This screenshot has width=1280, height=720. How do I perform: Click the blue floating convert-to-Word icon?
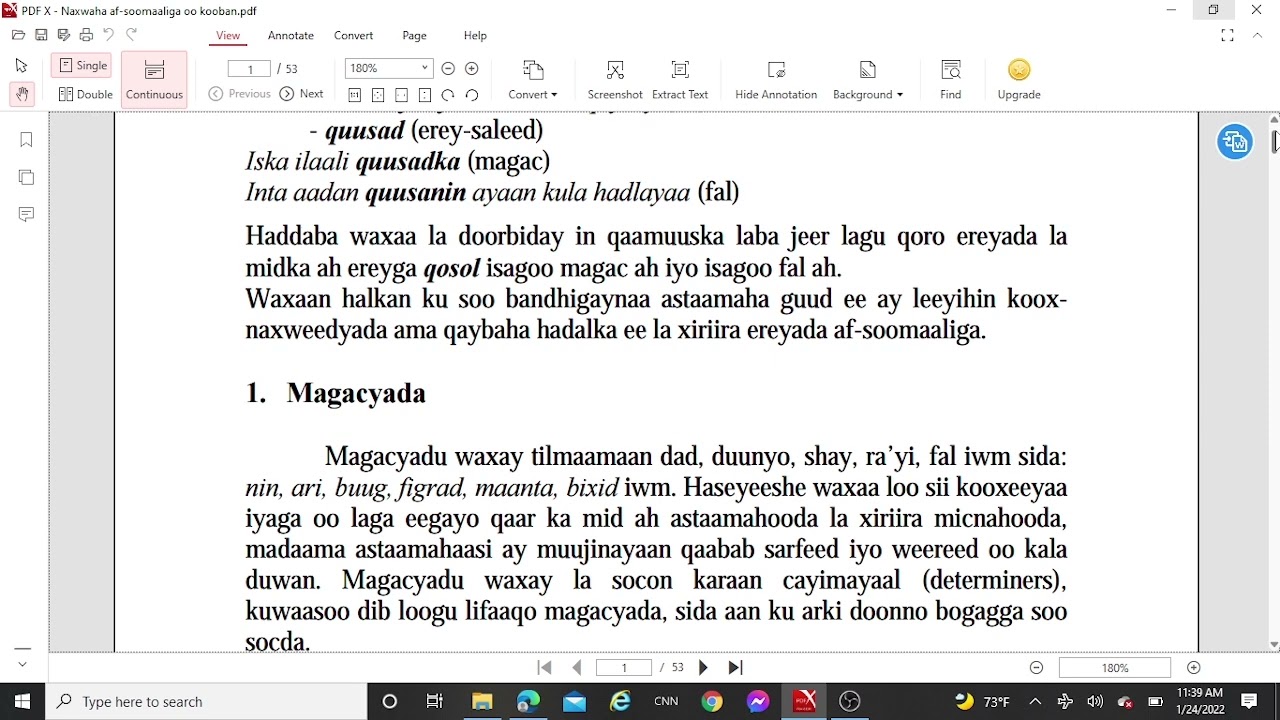point(1235,142)
